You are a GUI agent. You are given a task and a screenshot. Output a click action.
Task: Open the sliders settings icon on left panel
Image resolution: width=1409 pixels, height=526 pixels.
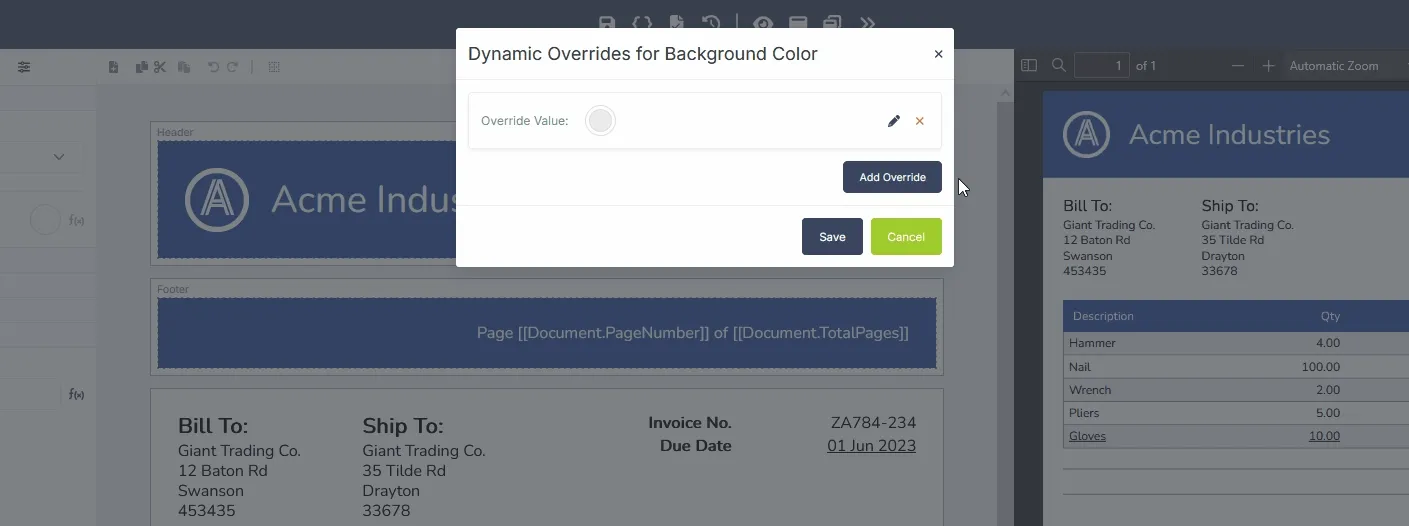[x=24, y=67]
